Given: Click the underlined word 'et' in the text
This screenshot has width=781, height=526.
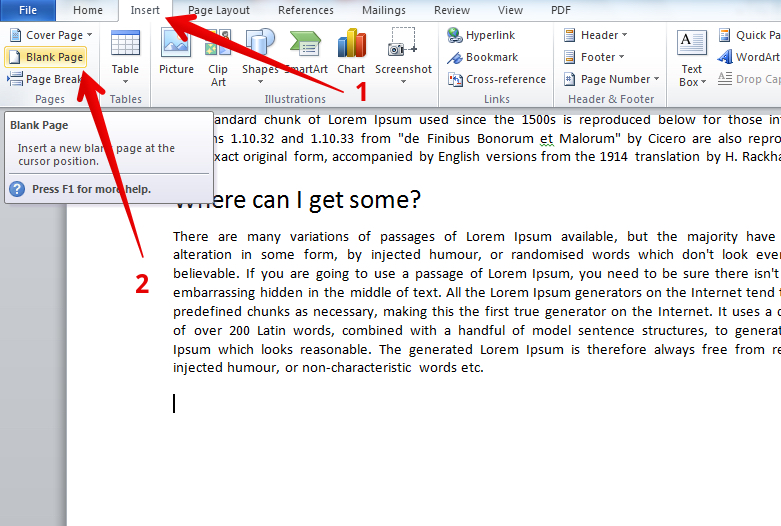Looking at the screenshot, I should tap(546, 138).
